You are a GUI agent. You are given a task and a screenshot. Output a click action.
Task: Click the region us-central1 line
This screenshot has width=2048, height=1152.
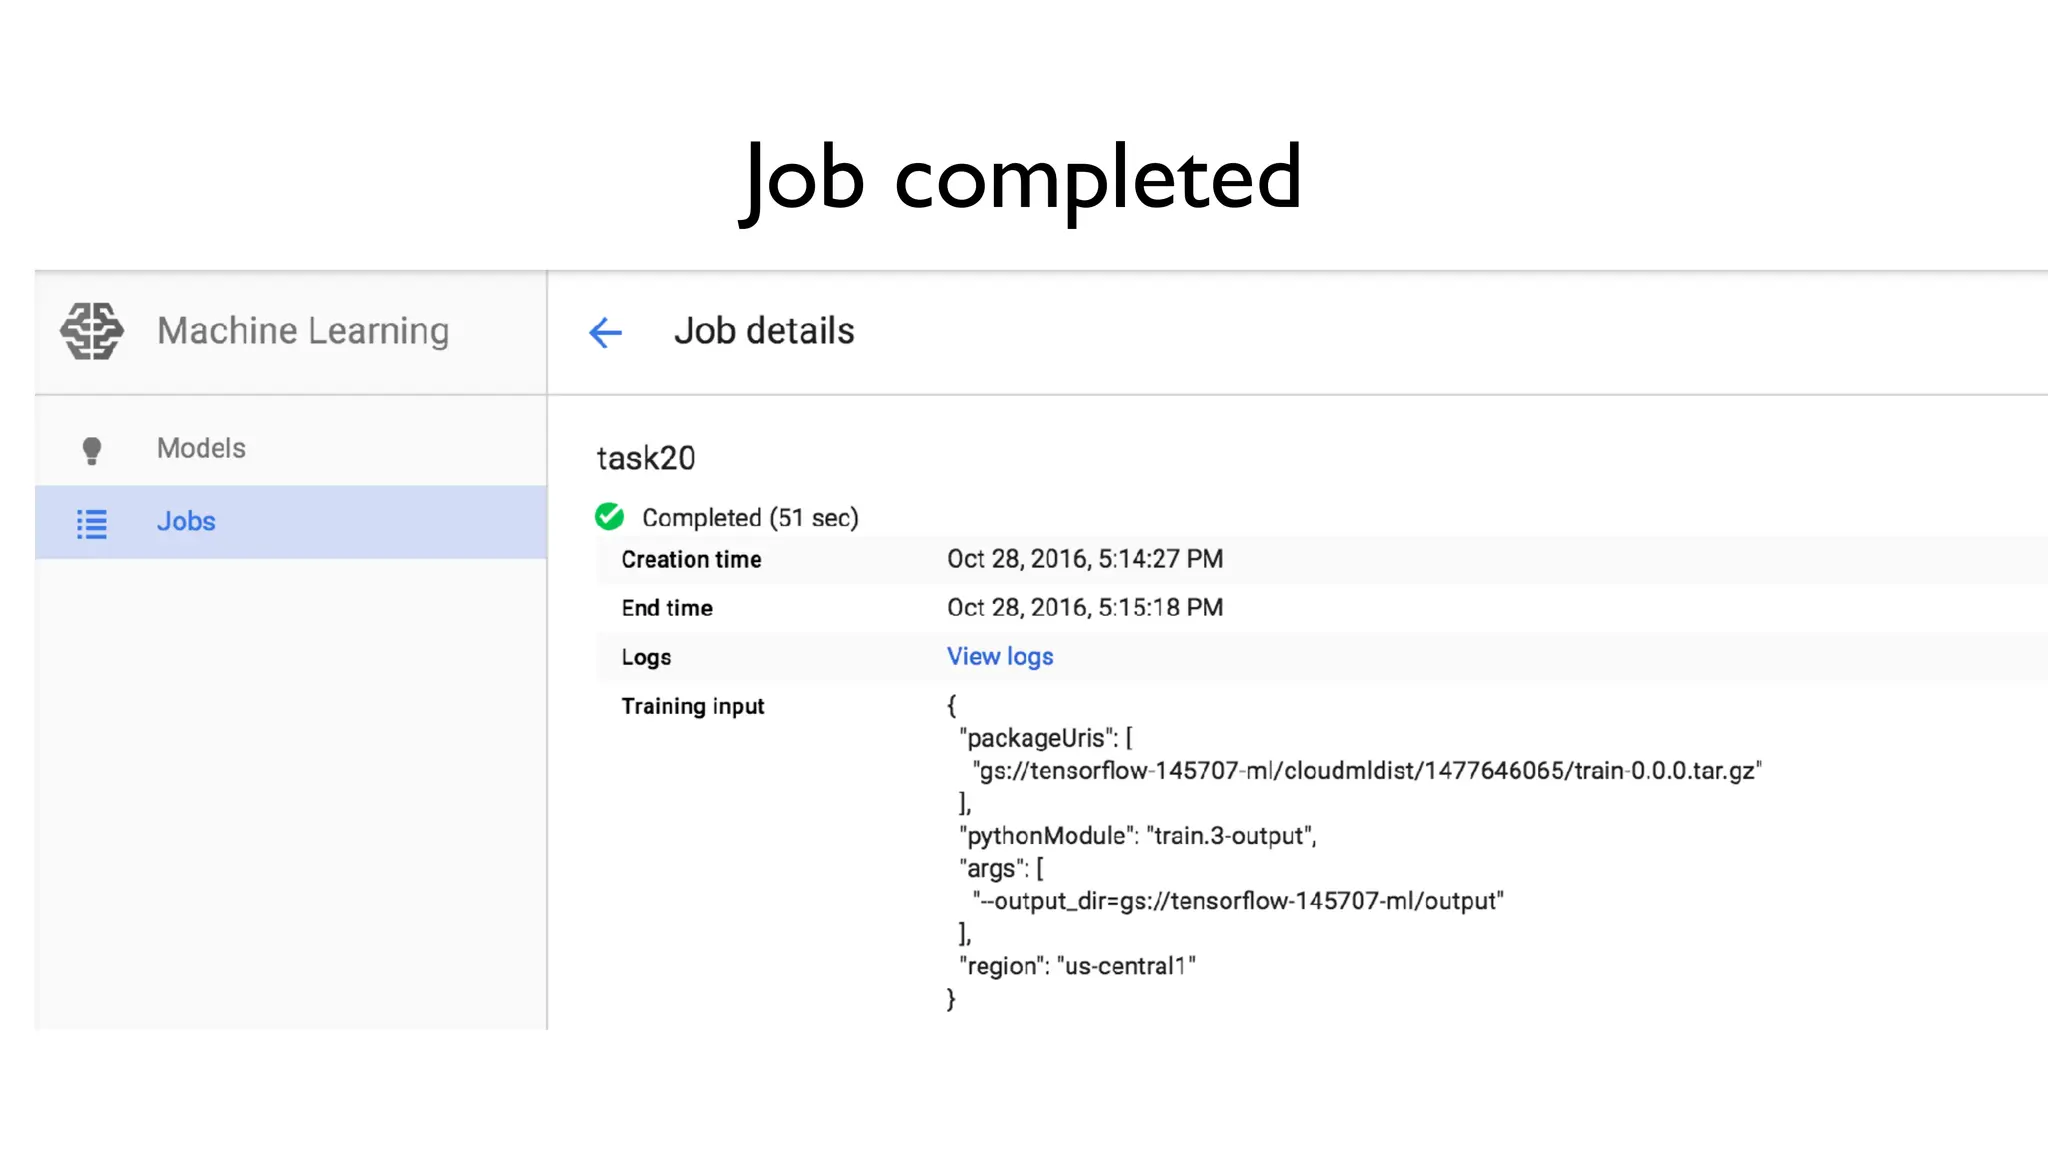(x=1077, y=966)
